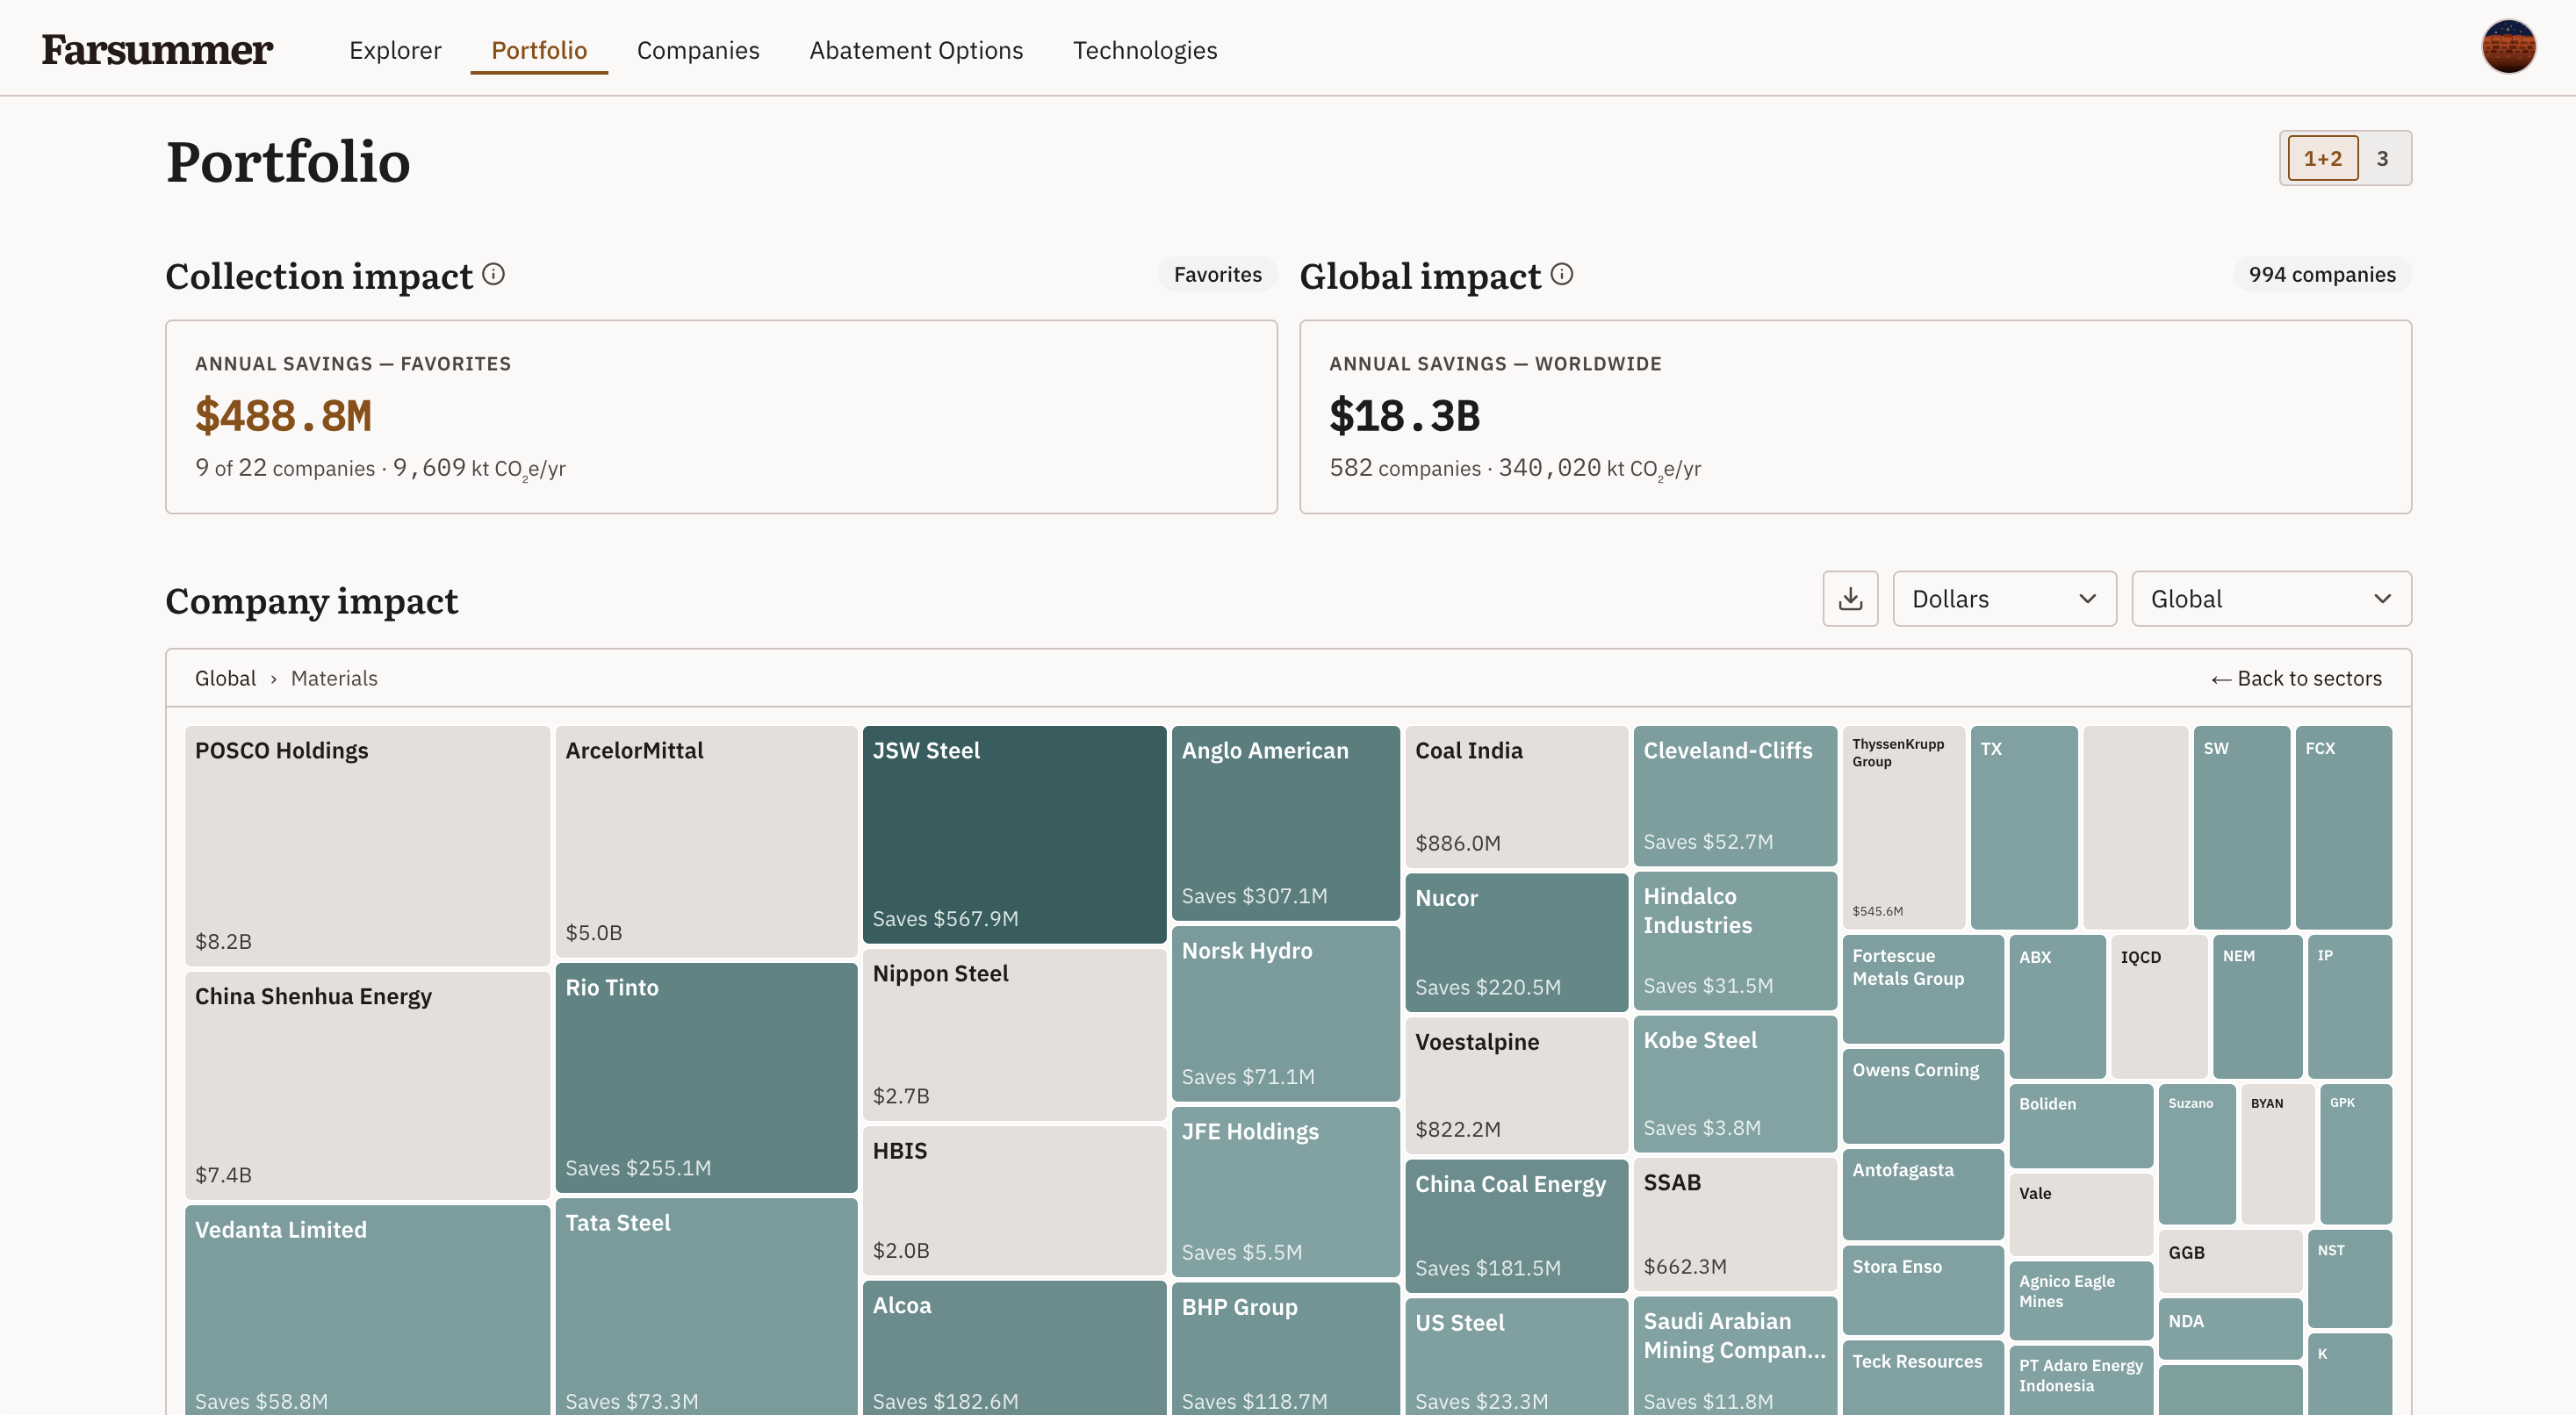
Task: Open the Technologies tab
Action: pyautogui.click(x=1145, y=50)
